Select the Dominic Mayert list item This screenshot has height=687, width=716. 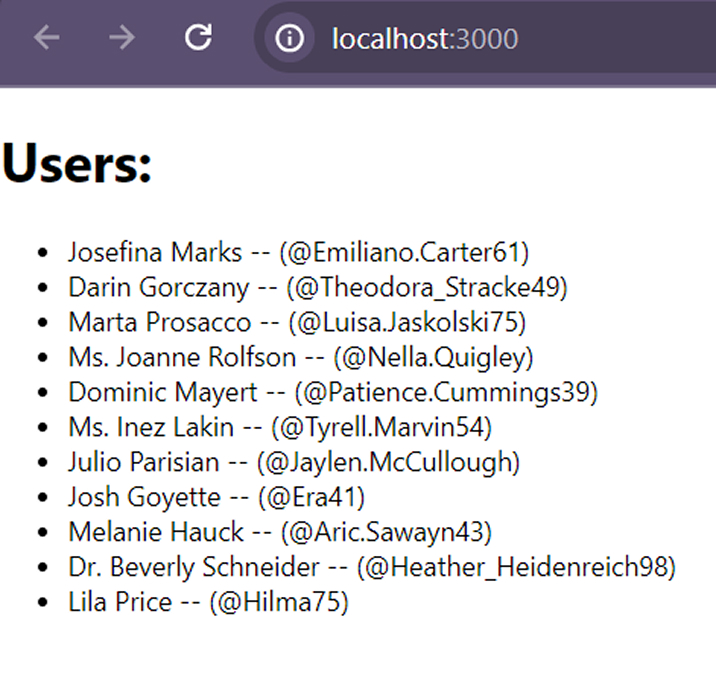click(x=163, y=393)
